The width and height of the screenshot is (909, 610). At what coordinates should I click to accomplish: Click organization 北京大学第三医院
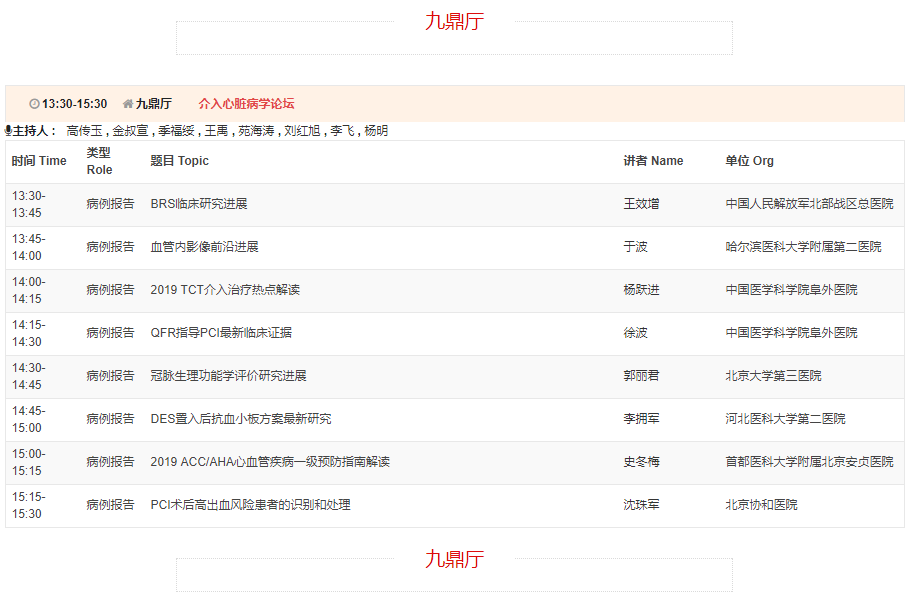[x=773, y=375]
